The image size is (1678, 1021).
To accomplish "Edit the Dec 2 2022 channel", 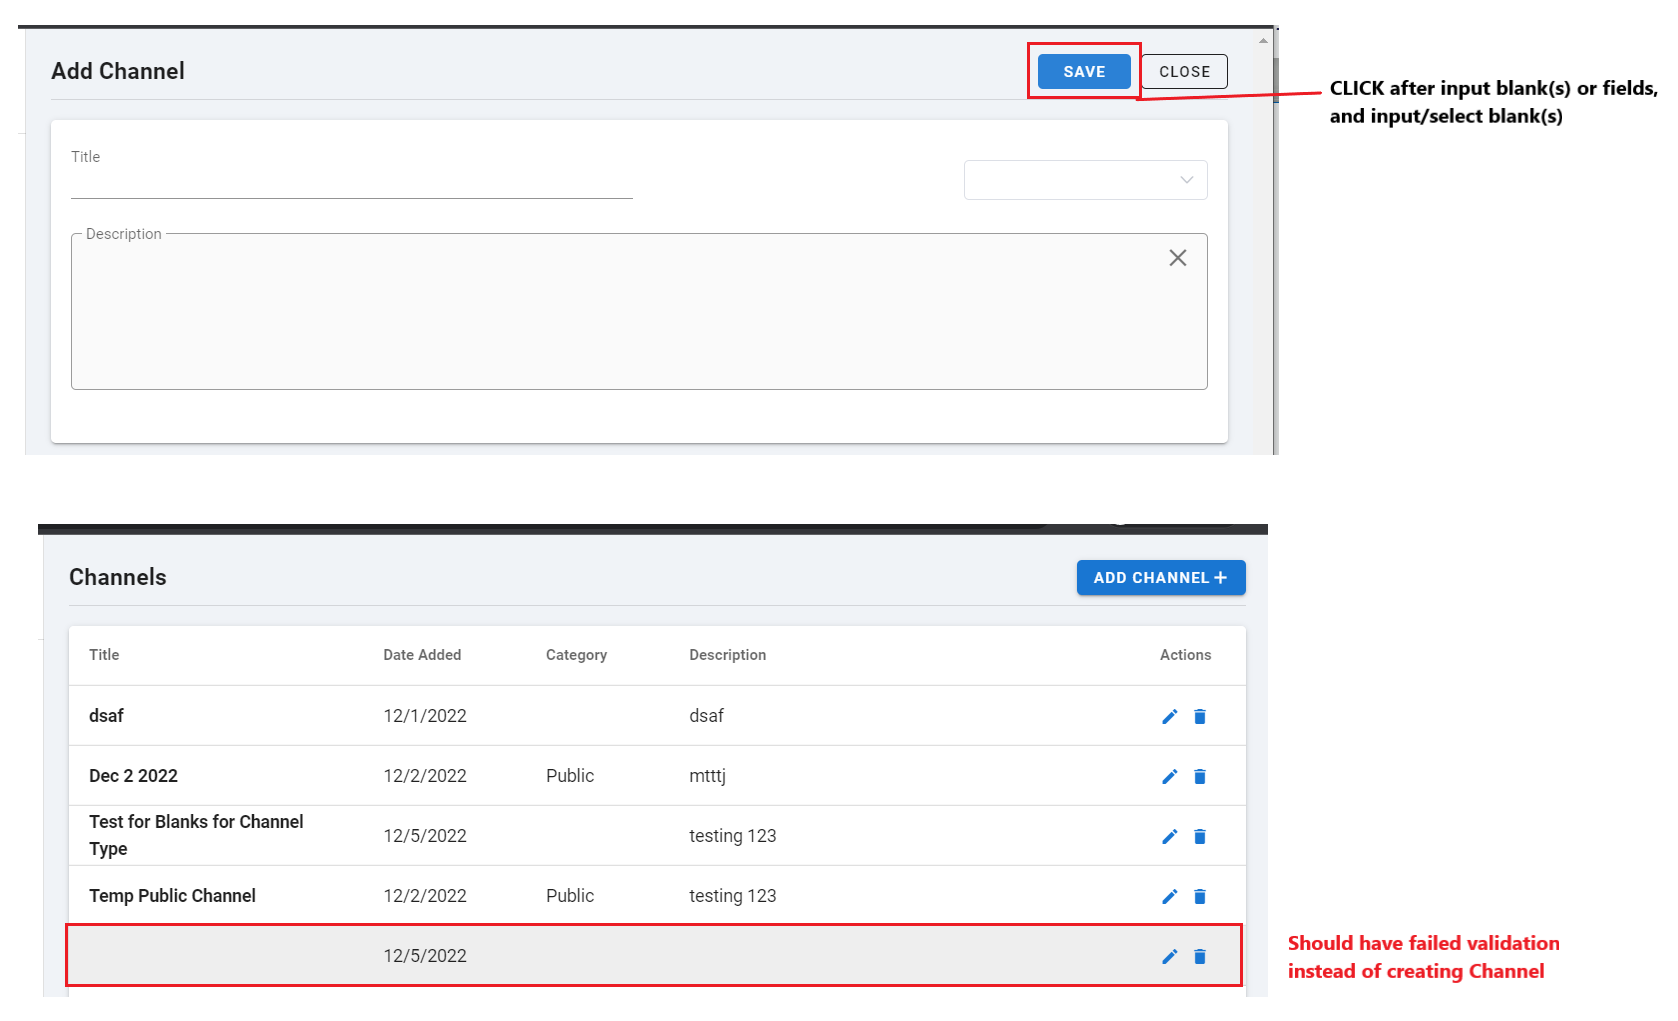I will pos(1169,776).
